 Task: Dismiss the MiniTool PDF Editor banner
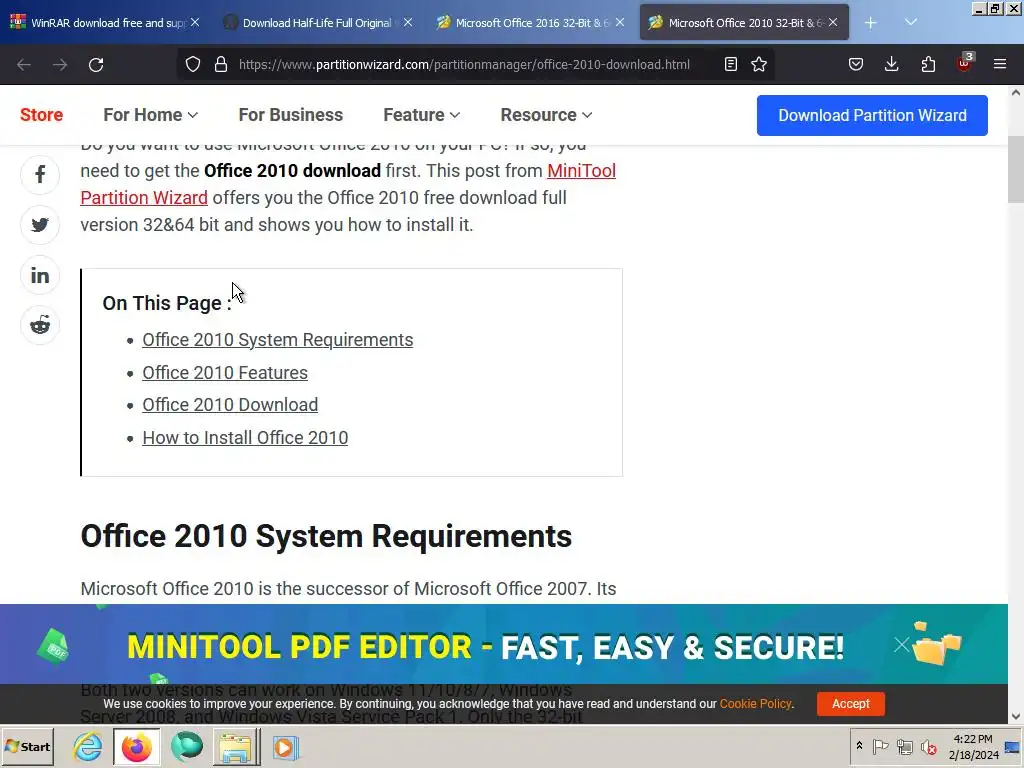[x=901, y=645]
